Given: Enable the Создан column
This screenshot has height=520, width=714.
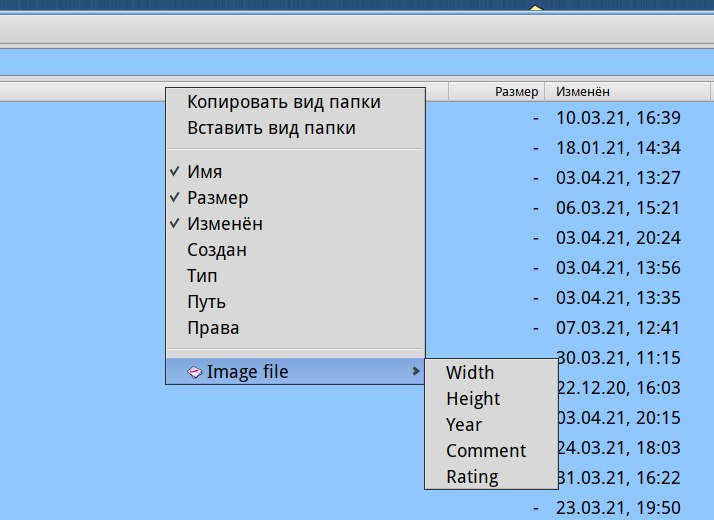Looking at the screenshot, I should [296, 250].
